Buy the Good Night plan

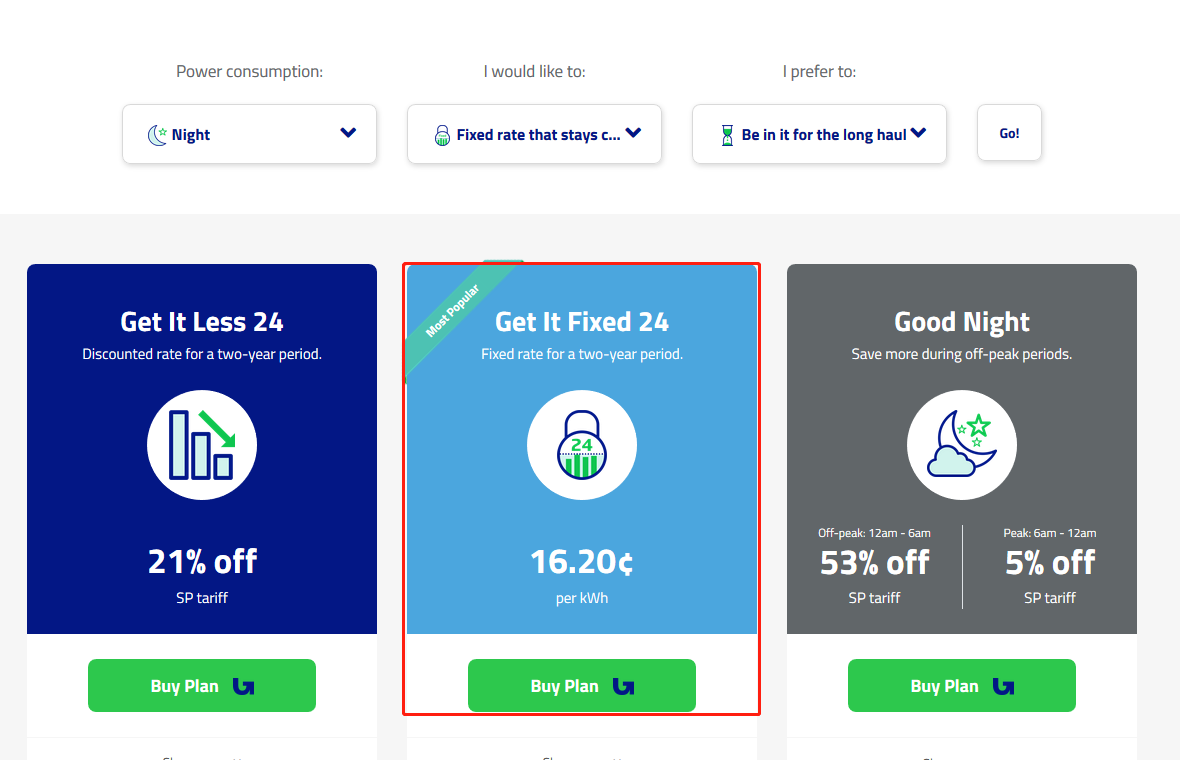coord(961,686)
